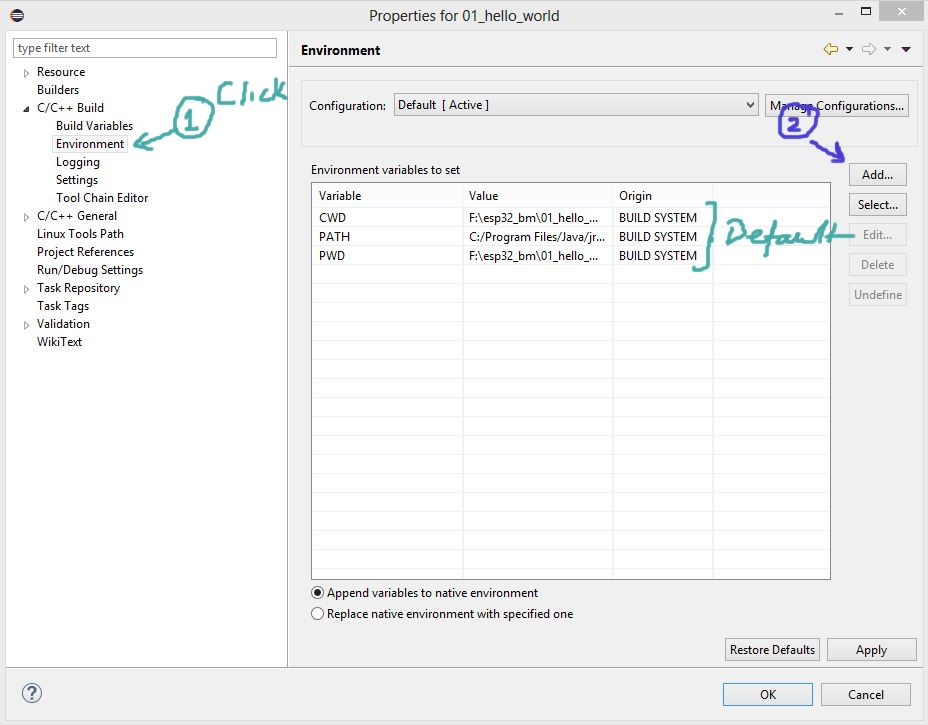Sort by the Variable column header
This screenshot has height=725, width=928.
(x=387, y=196)
